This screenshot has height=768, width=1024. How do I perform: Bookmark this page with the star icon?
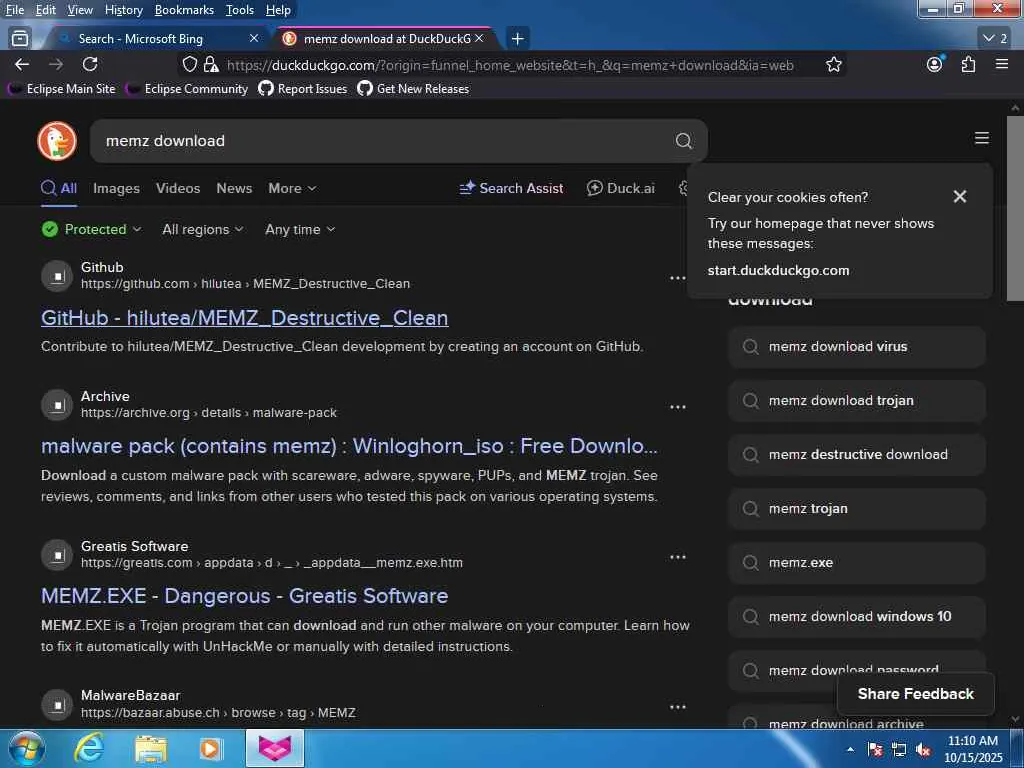tap(833, 64)
